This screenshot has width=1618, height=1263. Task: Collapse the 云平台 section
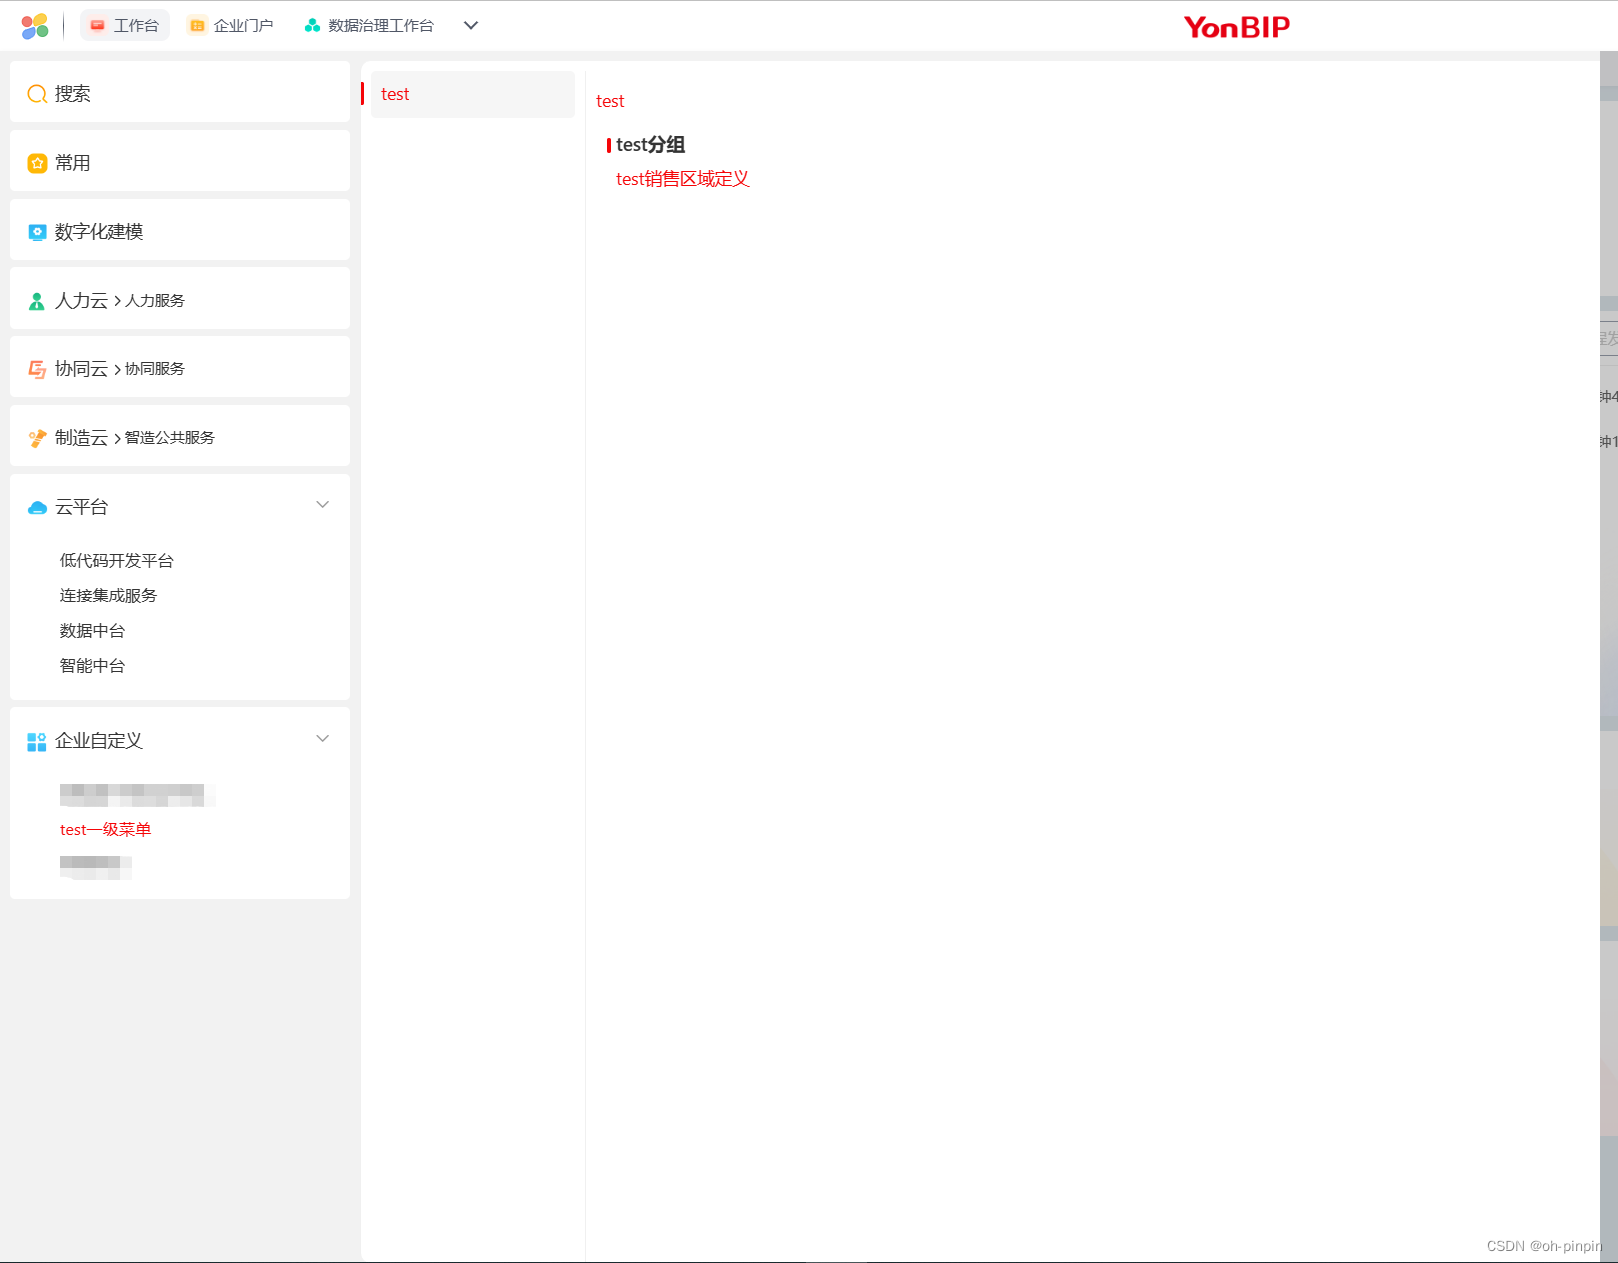(x=322, y=505)
